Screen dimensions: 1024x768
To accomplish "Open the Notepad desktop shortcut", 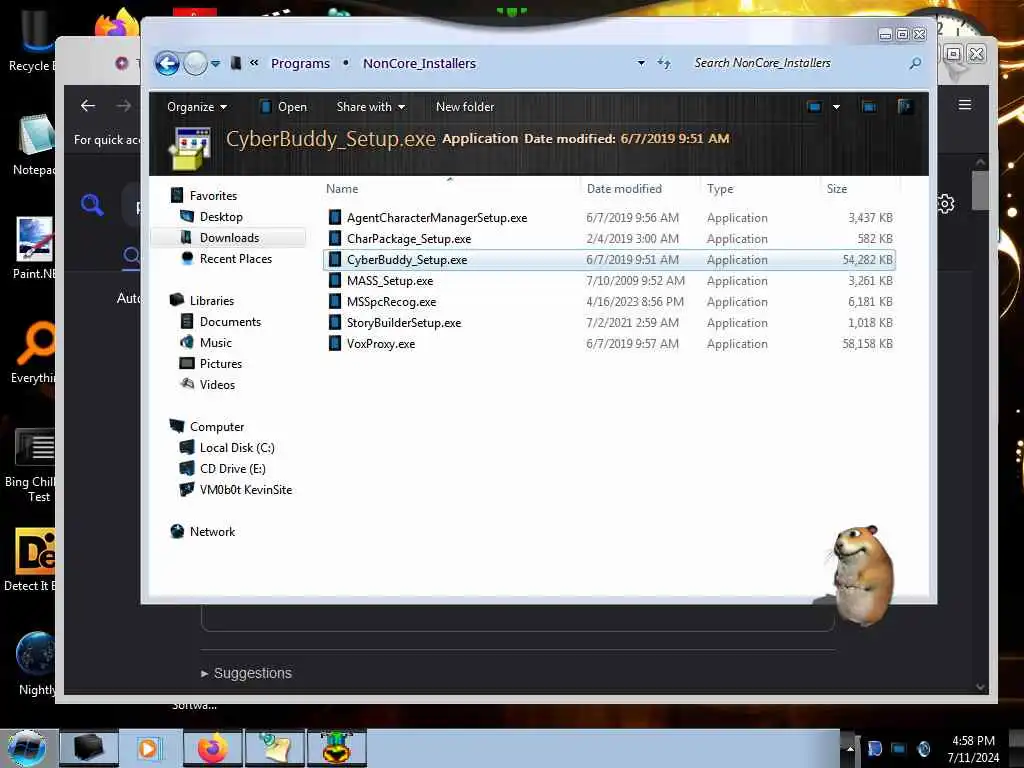I will pyautogui.click(x=33, y=145).
